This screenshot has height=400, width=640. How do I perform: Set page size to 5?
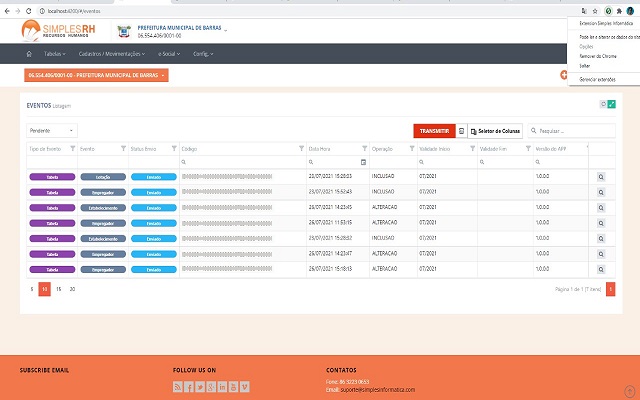(x=32, y=289)
